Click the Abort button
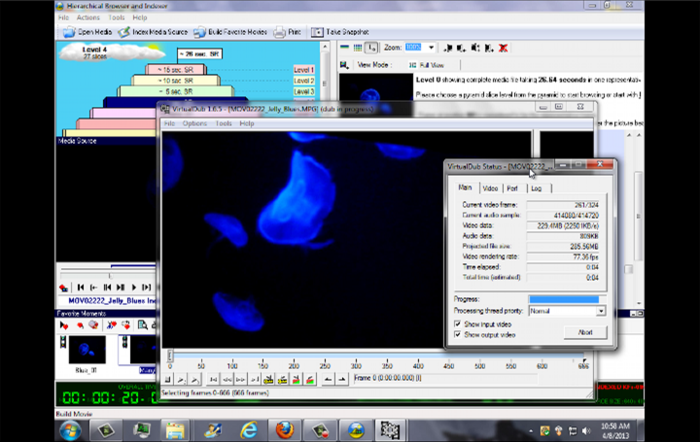700x442 pixels. 586,332
